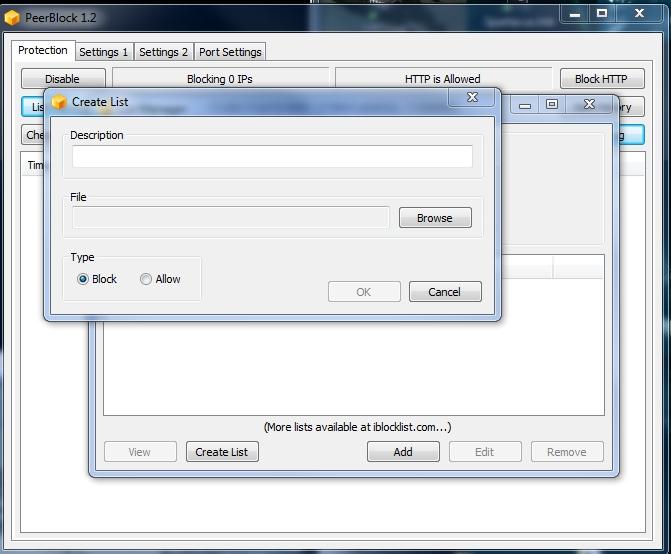Open the Settings 1 tab
Image resolution: width=671 pixels, height=554 pixels.
[104, 52]
